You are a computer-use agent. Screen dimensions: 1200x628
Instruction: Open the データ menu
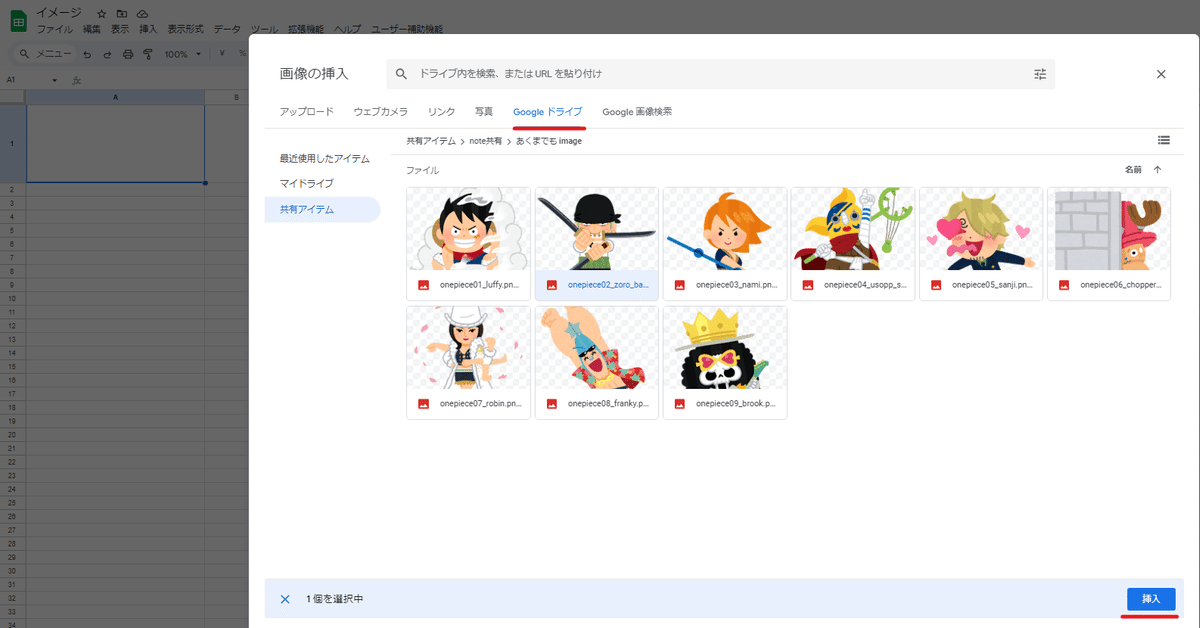point(227,30)
